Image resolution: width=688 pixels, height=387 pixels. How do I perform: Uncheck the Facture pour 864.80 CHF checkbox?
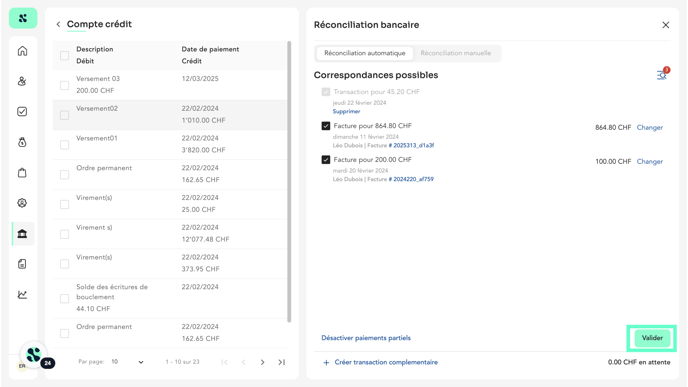click(x=326, y=126)
